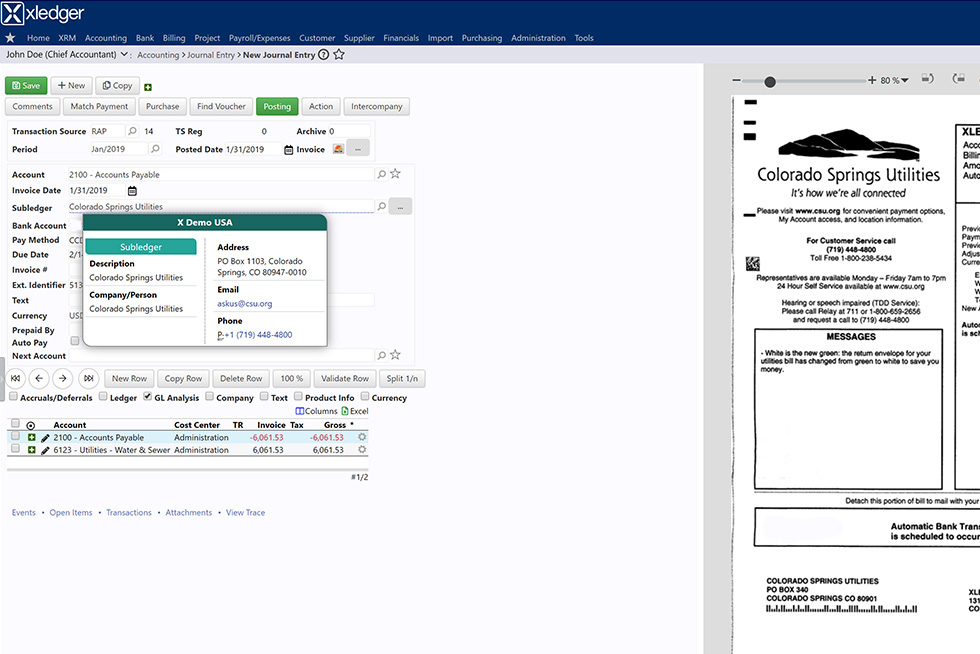Open the Administration menu
The height and width of the screenshot is (654, 980).
point(538,38)
